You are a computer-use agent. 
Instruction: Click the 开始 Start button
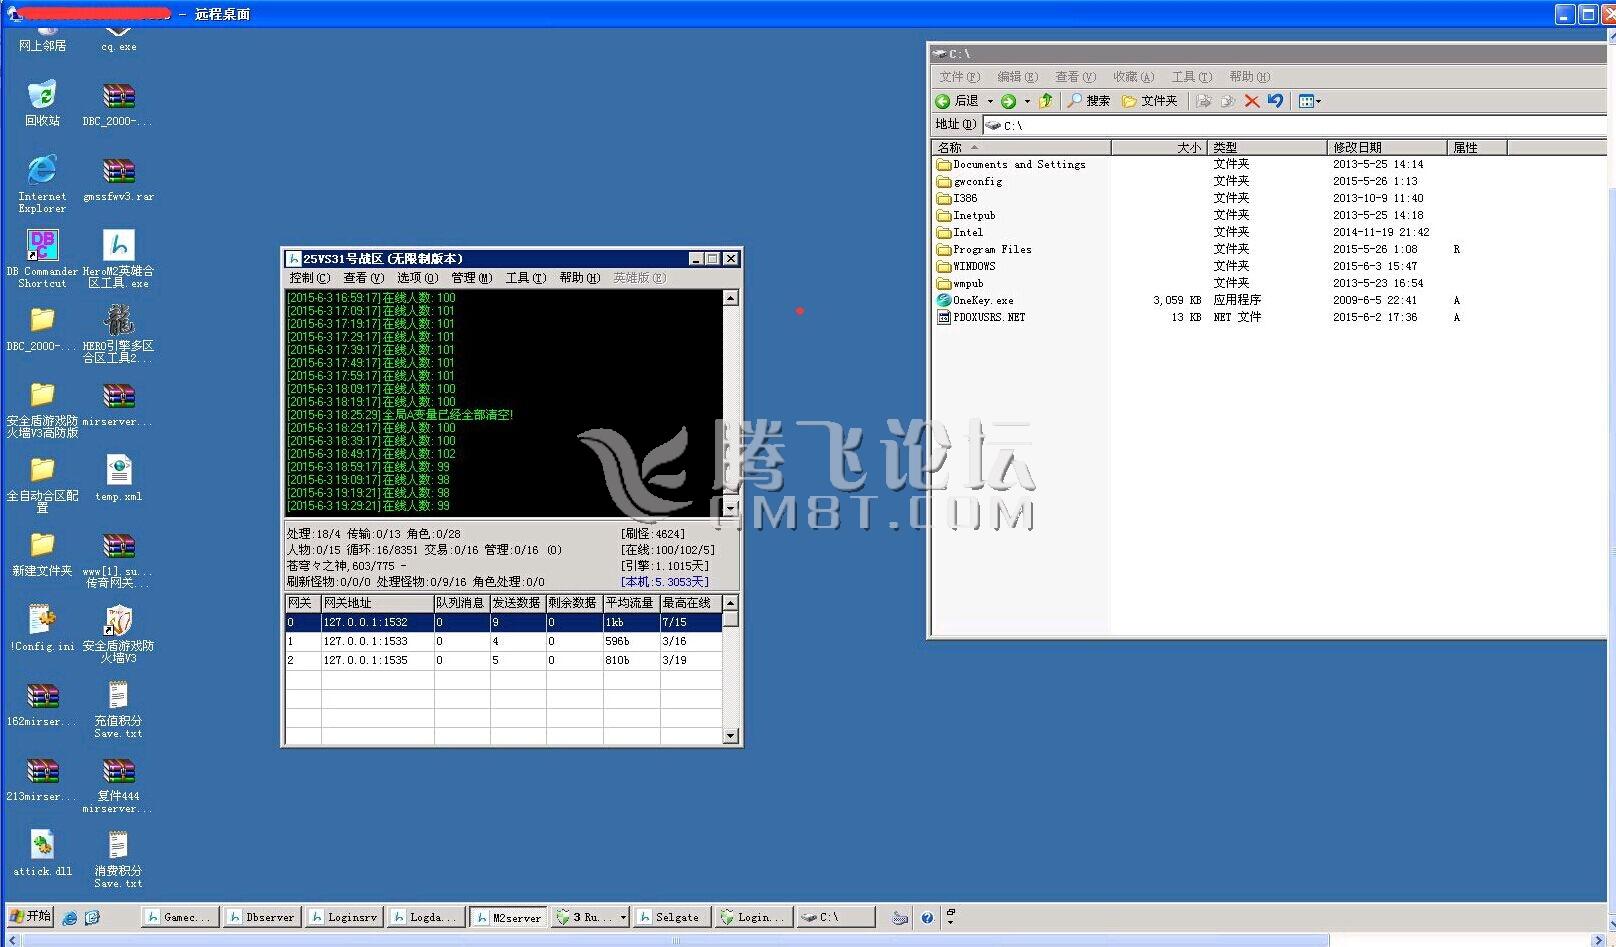coord(30,916)
